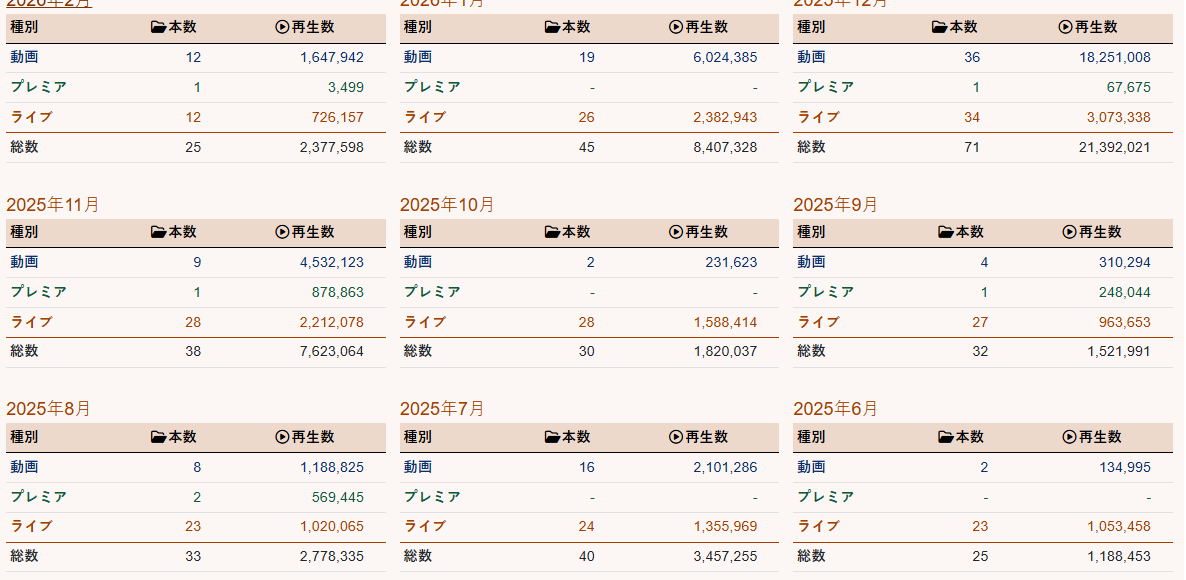This screenshot has width=1186, height=580.
Task: Click the video views value 6,024,385
Action: point(725,57)
